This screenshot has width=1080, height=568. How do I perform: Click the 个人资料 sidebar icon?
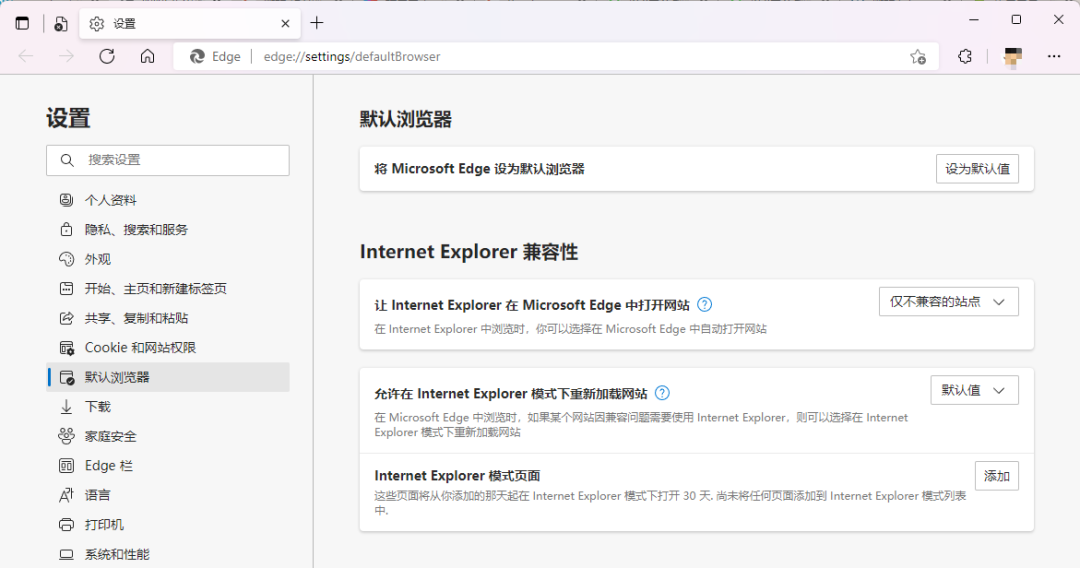pyautogui.click(x=66, y=200)
